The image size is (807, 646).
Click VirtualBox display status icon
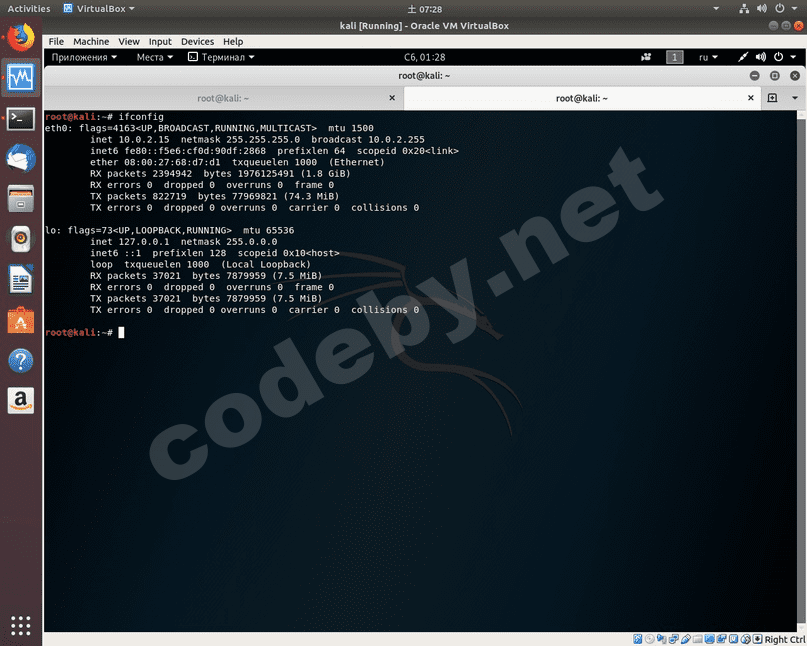710,639
